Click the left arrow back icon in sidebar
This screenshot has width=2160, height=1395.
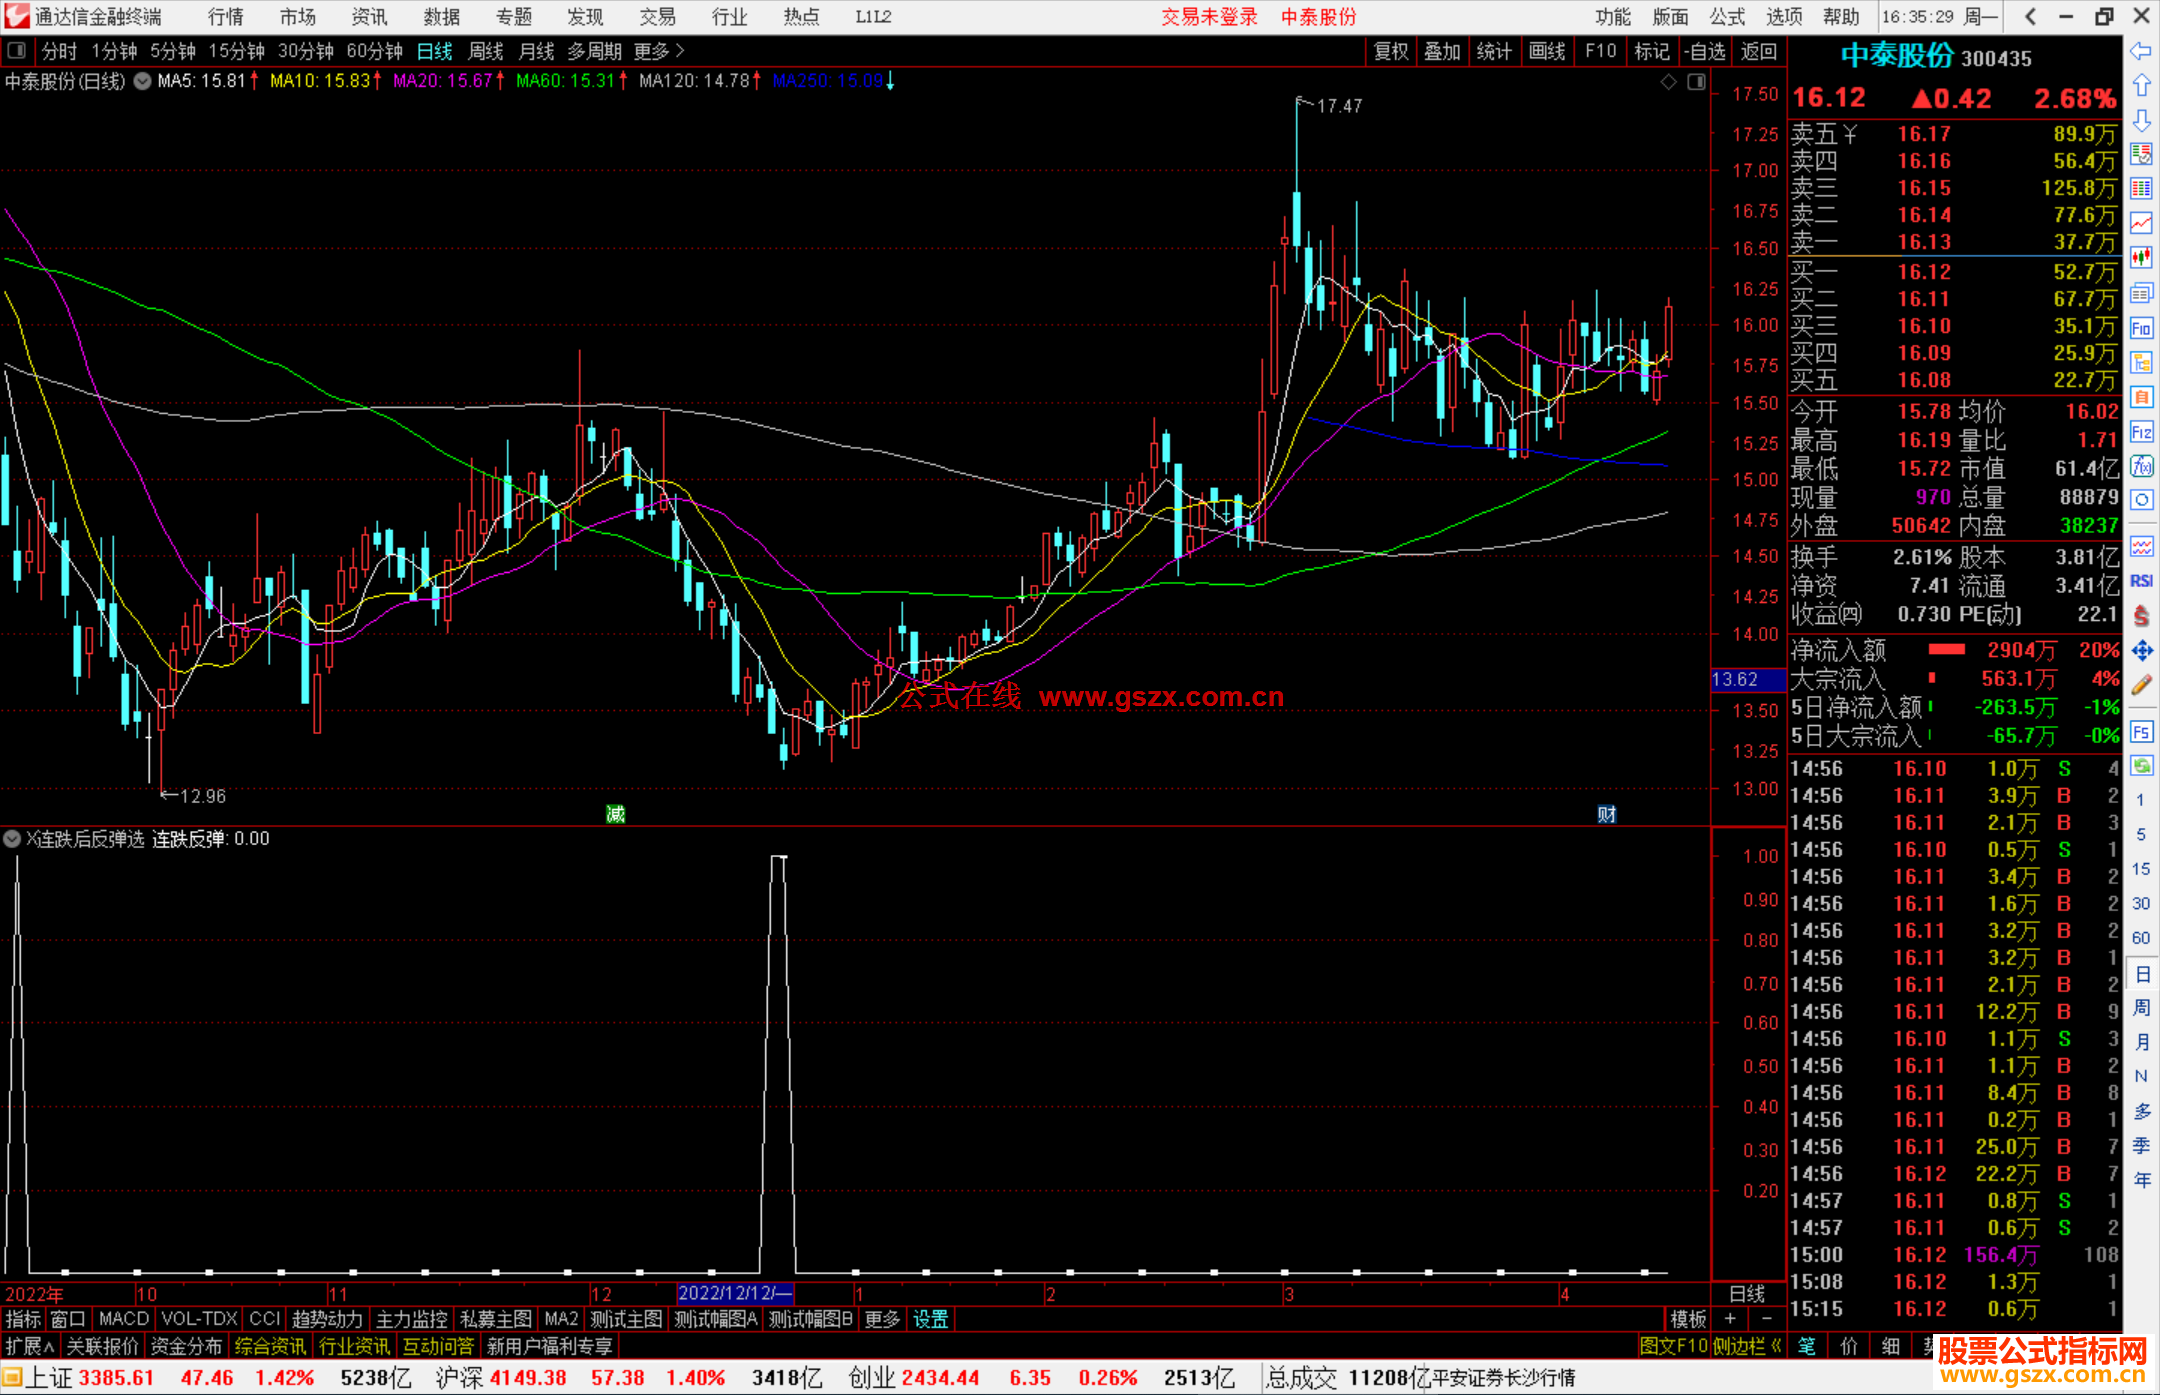tap(2141, 51)
